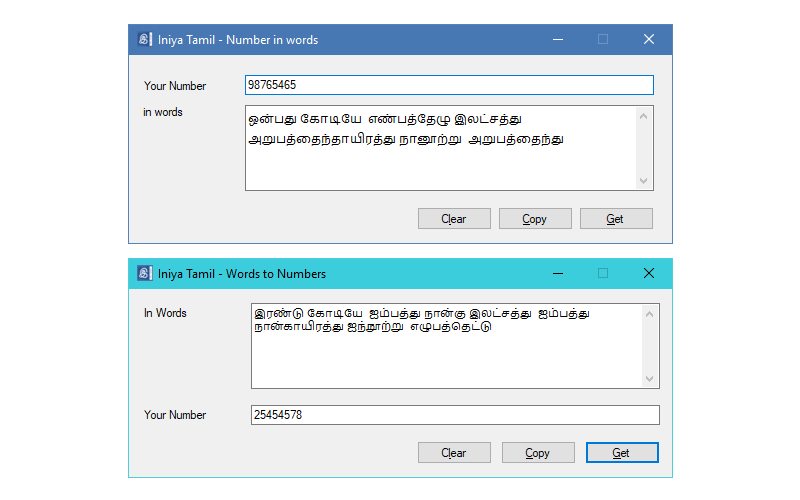Close the Number in words window
Screen dimensions: 800x500
[x=648, y=40]
